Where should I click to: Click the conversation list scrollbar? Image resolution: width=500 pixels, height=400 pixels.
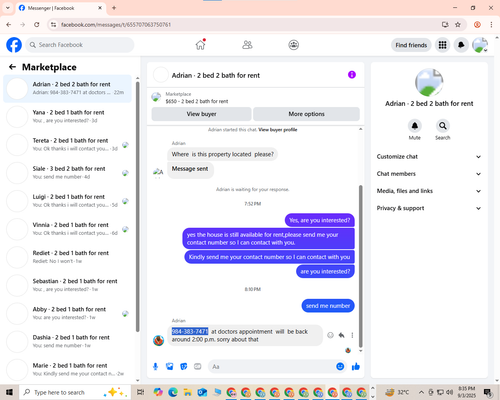(x=137, y=207)
